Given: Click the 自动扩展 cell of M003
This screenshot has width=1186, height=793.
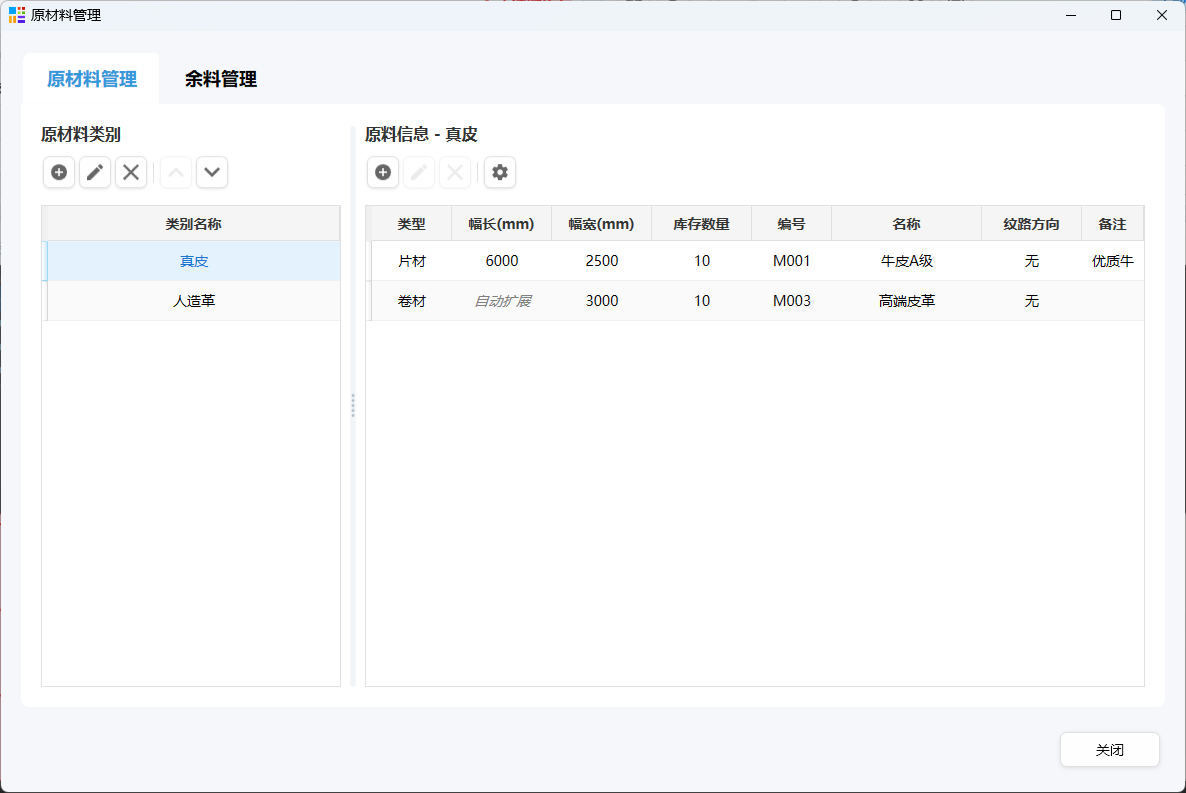Looking at the screenshot, I should point(502,300).
